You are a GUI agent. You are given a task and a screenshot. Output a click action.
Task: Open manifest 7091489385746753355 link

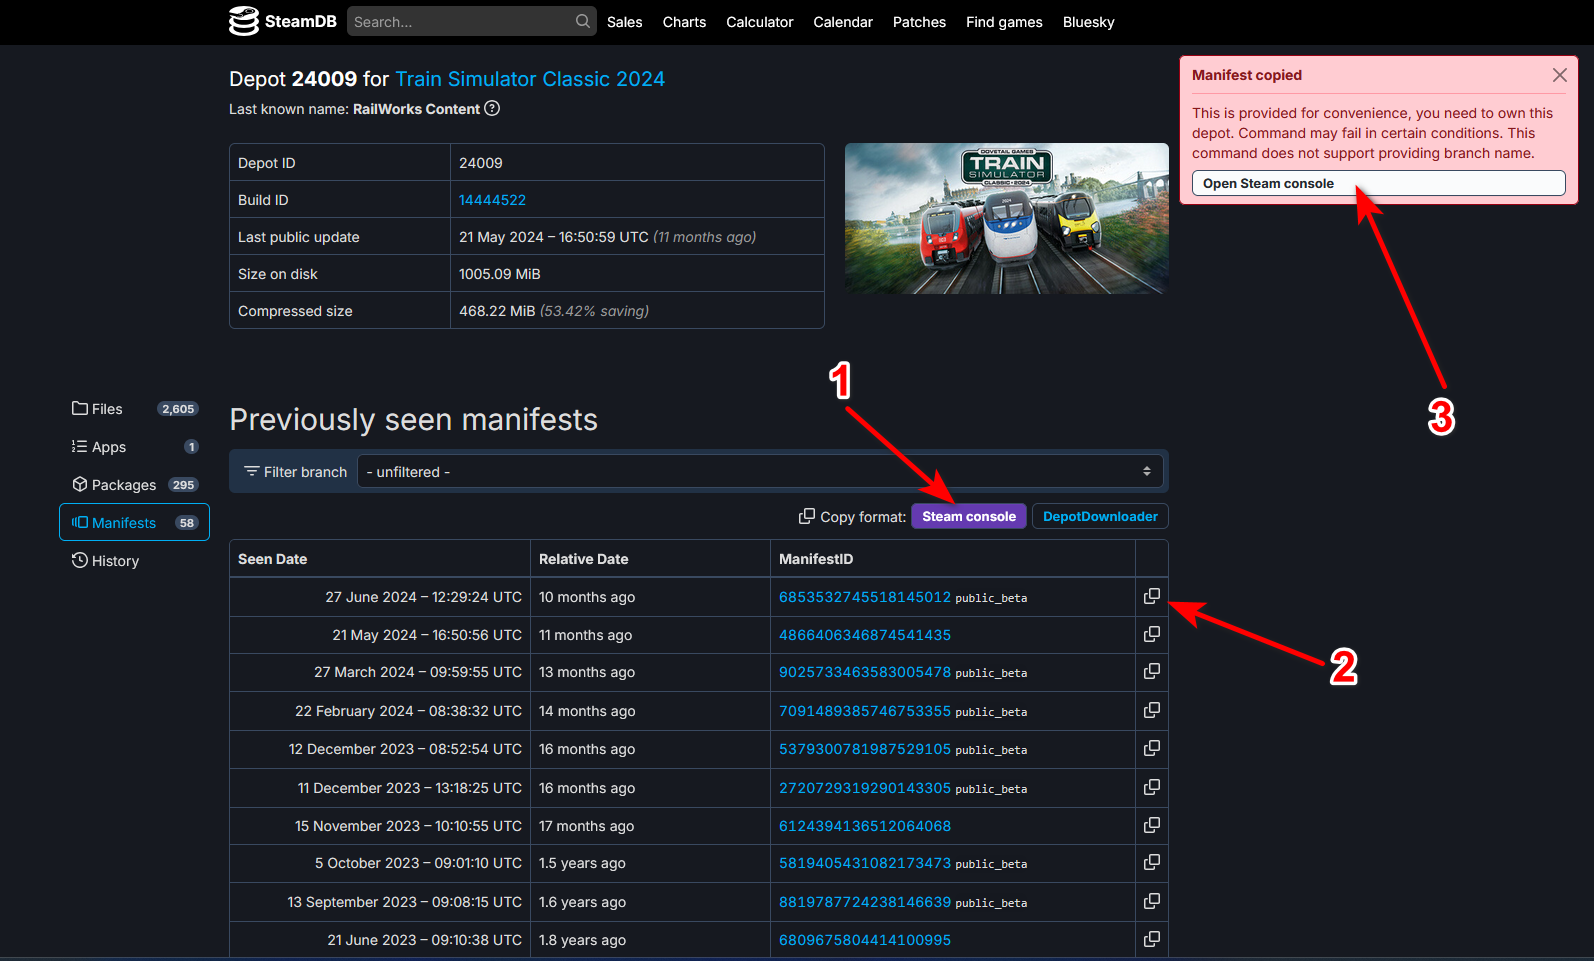coord(865,710)
